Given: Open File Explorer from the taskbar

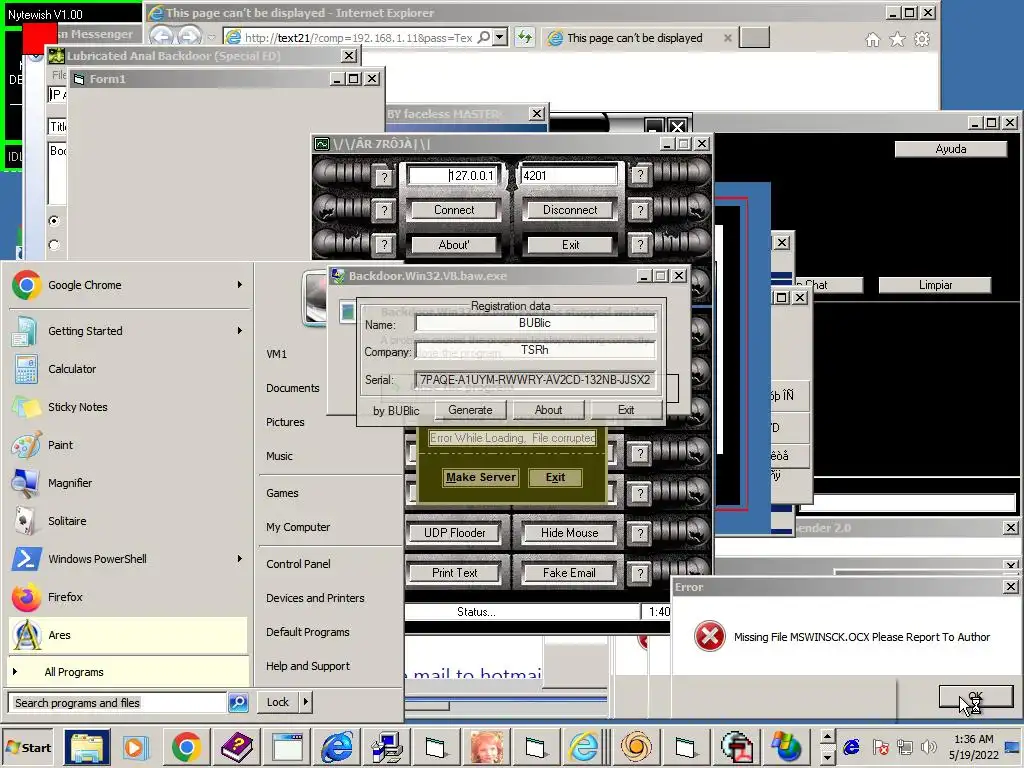Looking at the screenshot, I should coord(87,747).
